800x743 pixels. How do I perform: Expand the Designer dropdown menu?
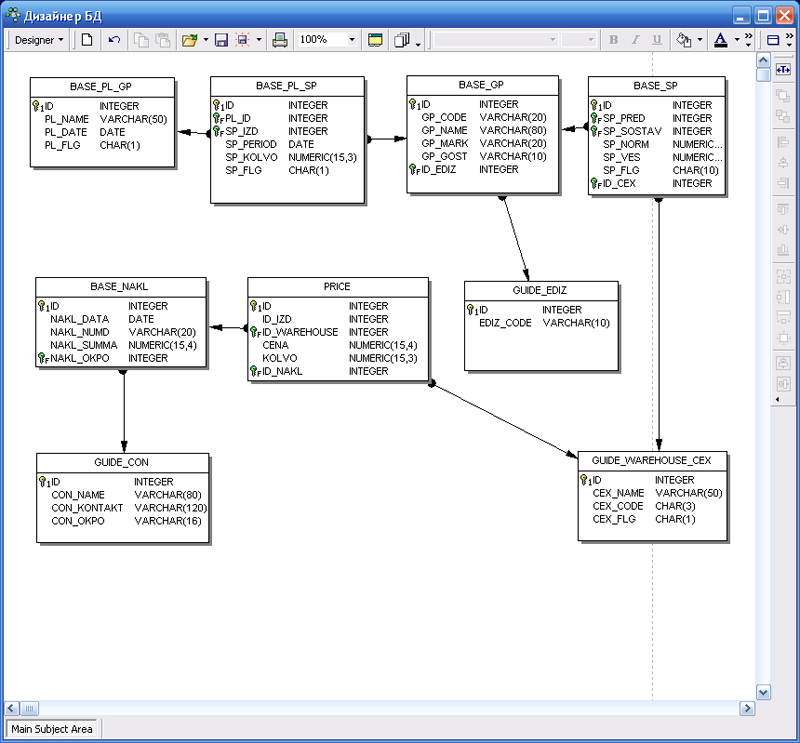click(39, 40)
